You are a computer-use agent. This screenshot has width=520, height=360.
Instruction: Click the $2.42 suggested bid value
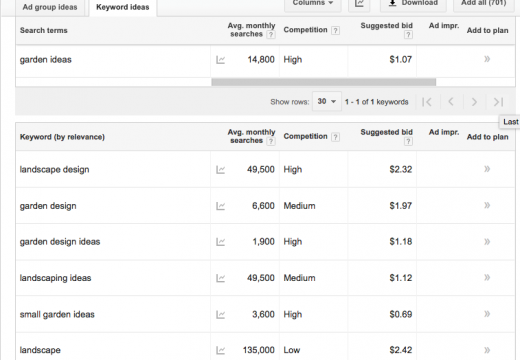401,350
